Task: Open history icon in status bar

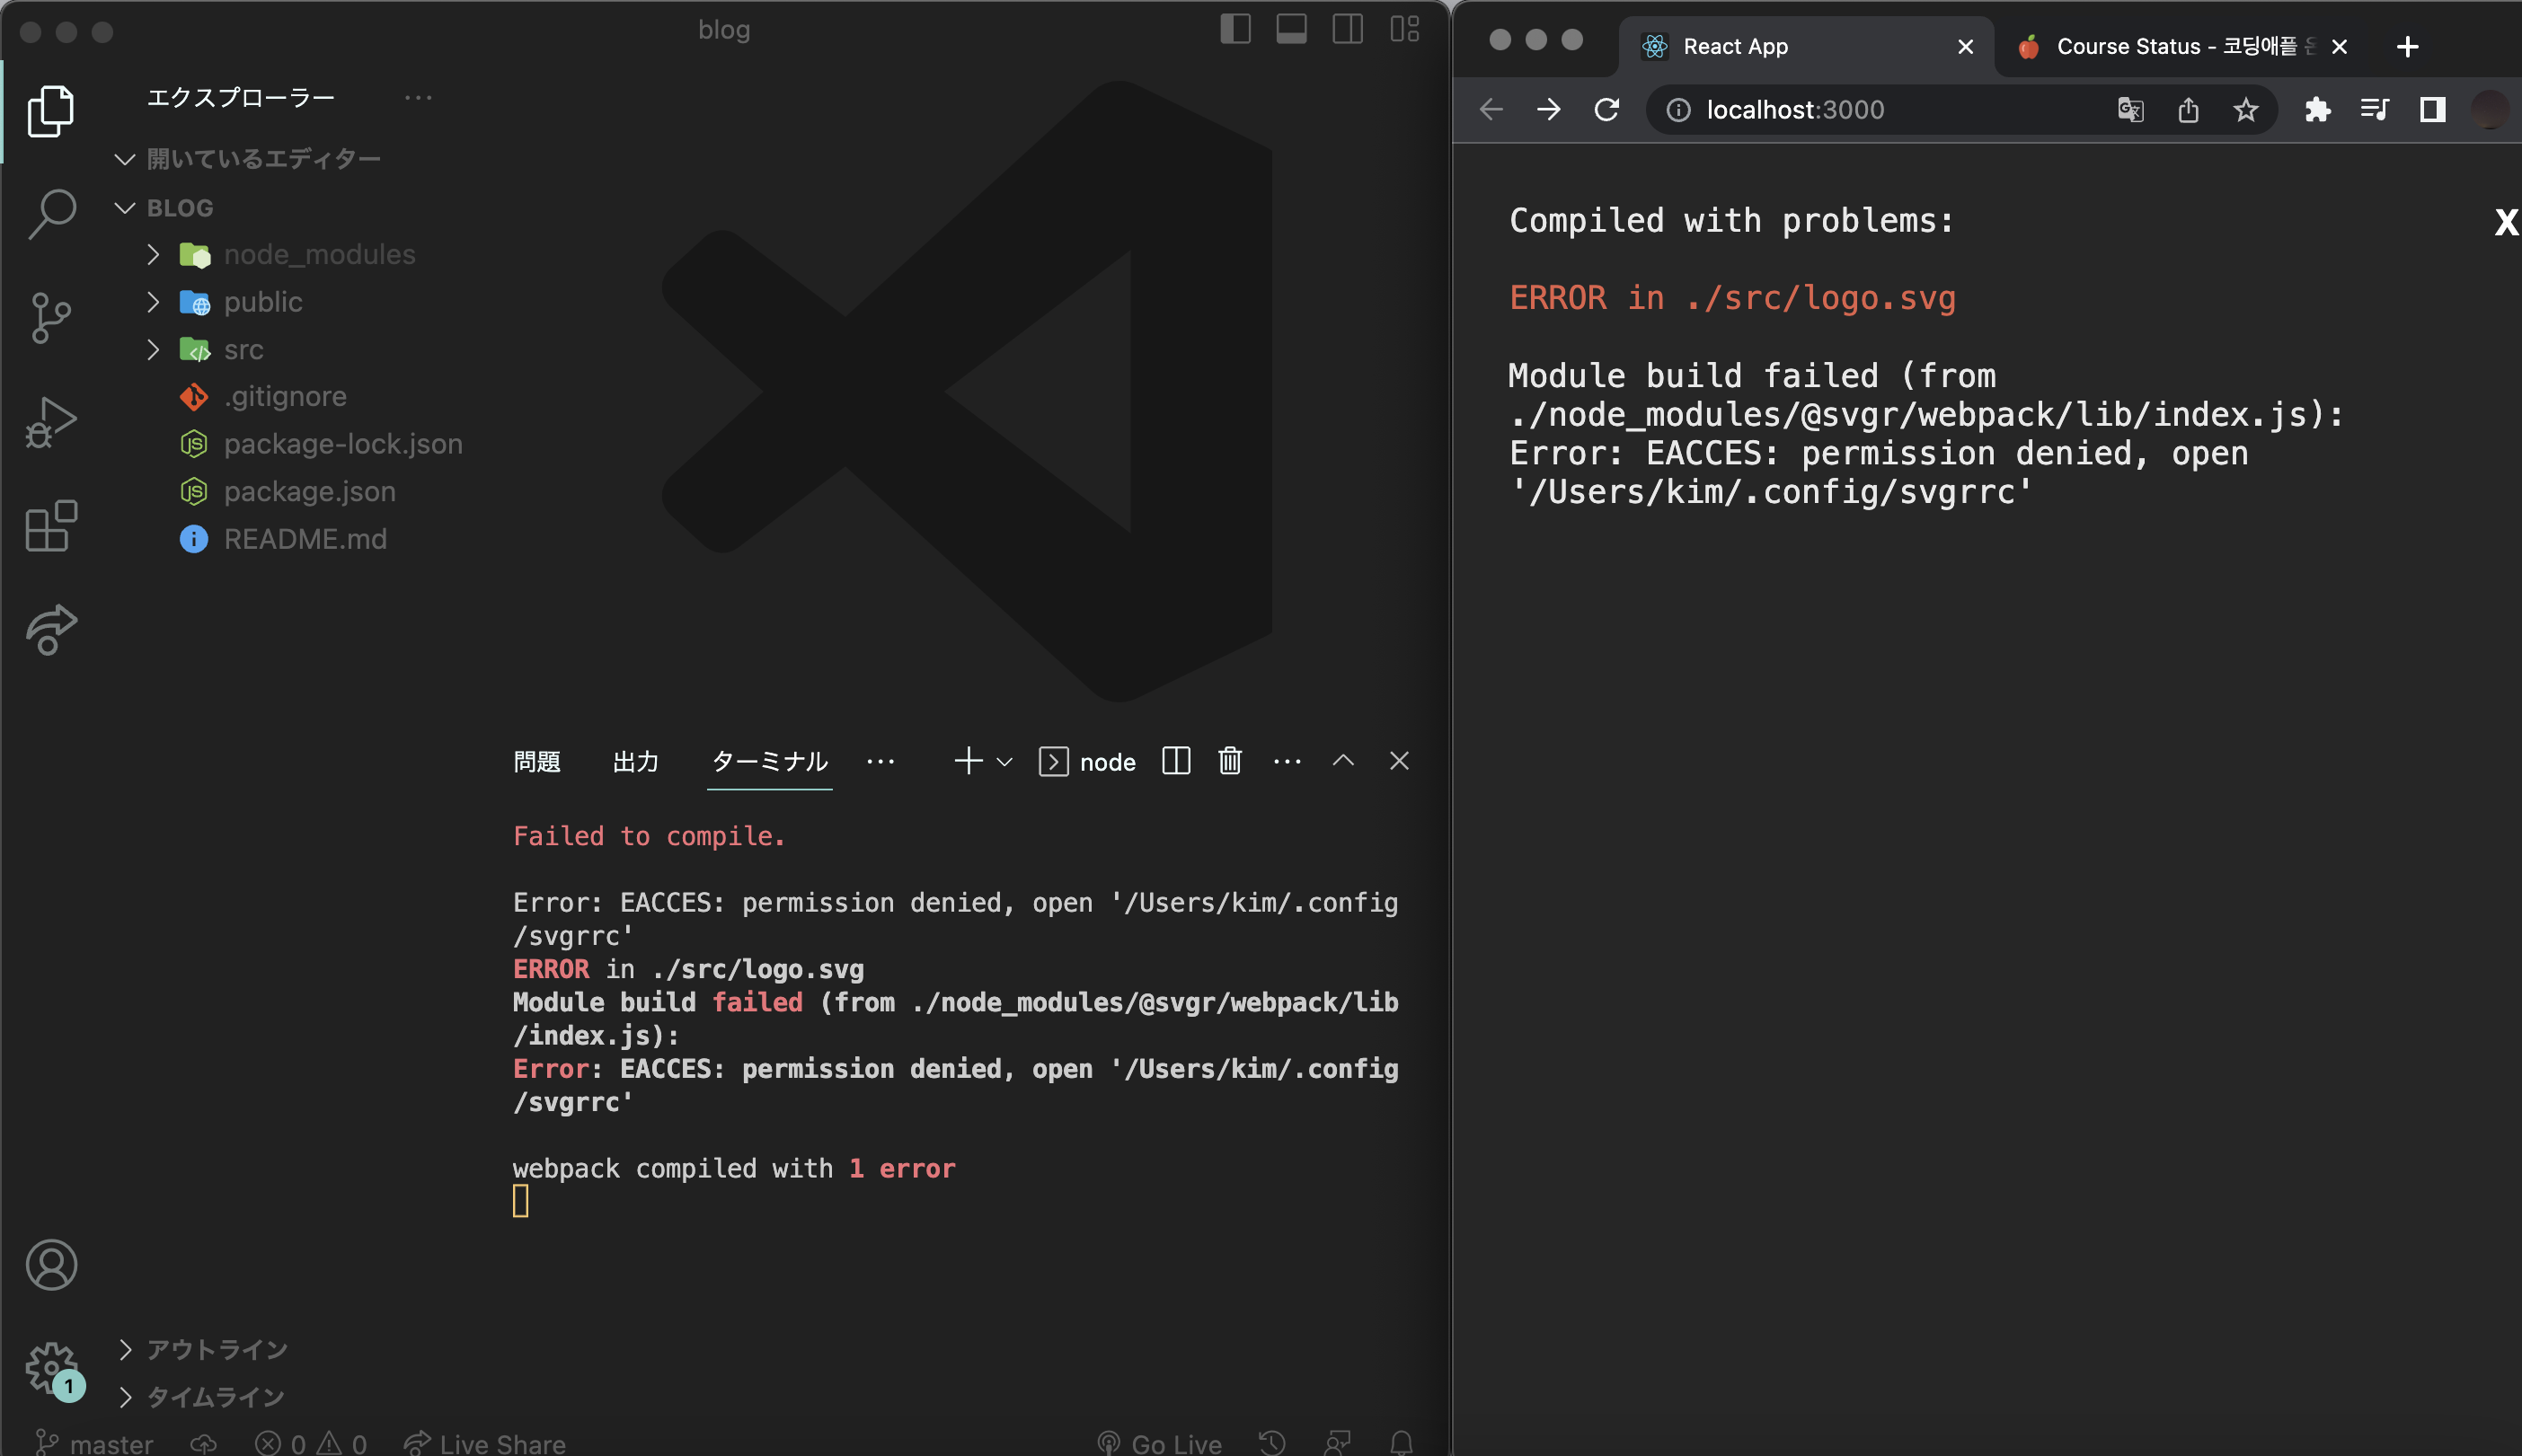Action: tap(1272, 1443)
